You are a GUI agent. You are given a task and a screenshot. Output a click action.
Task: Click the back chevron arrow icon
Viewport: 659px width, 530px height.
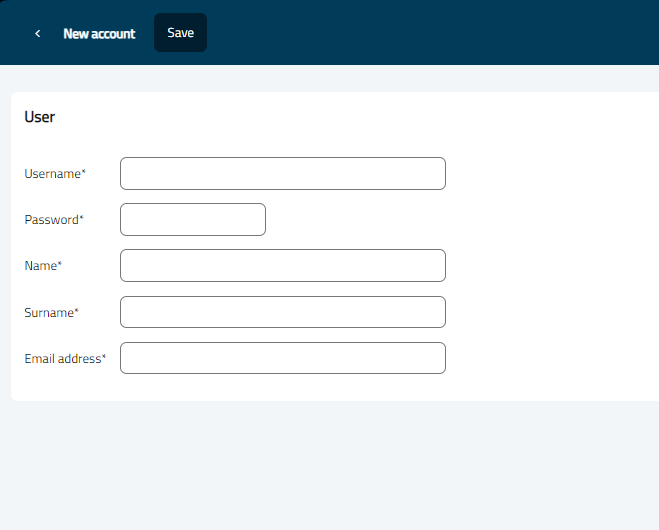38,33
